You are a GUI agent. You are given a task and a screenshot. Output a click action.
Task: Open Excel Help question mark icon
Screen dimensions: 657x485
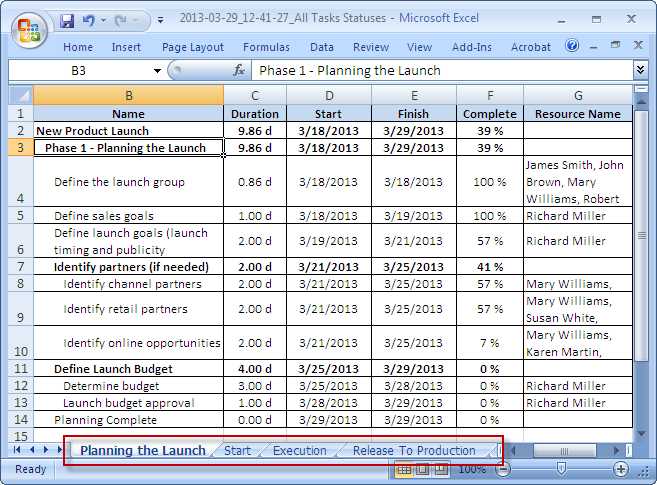[x=572, y=46]
